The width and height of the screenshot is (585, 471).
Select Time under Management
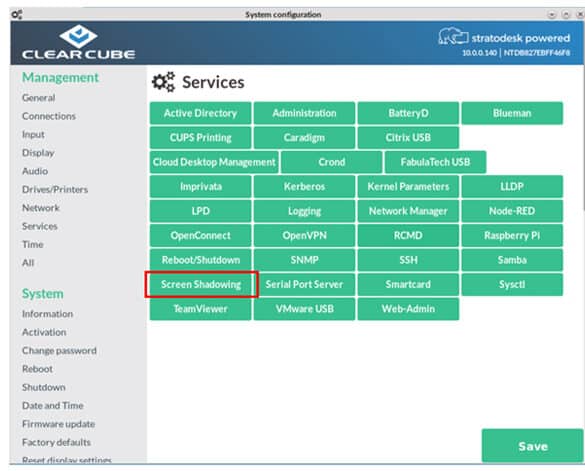click(x=33, y=244)
